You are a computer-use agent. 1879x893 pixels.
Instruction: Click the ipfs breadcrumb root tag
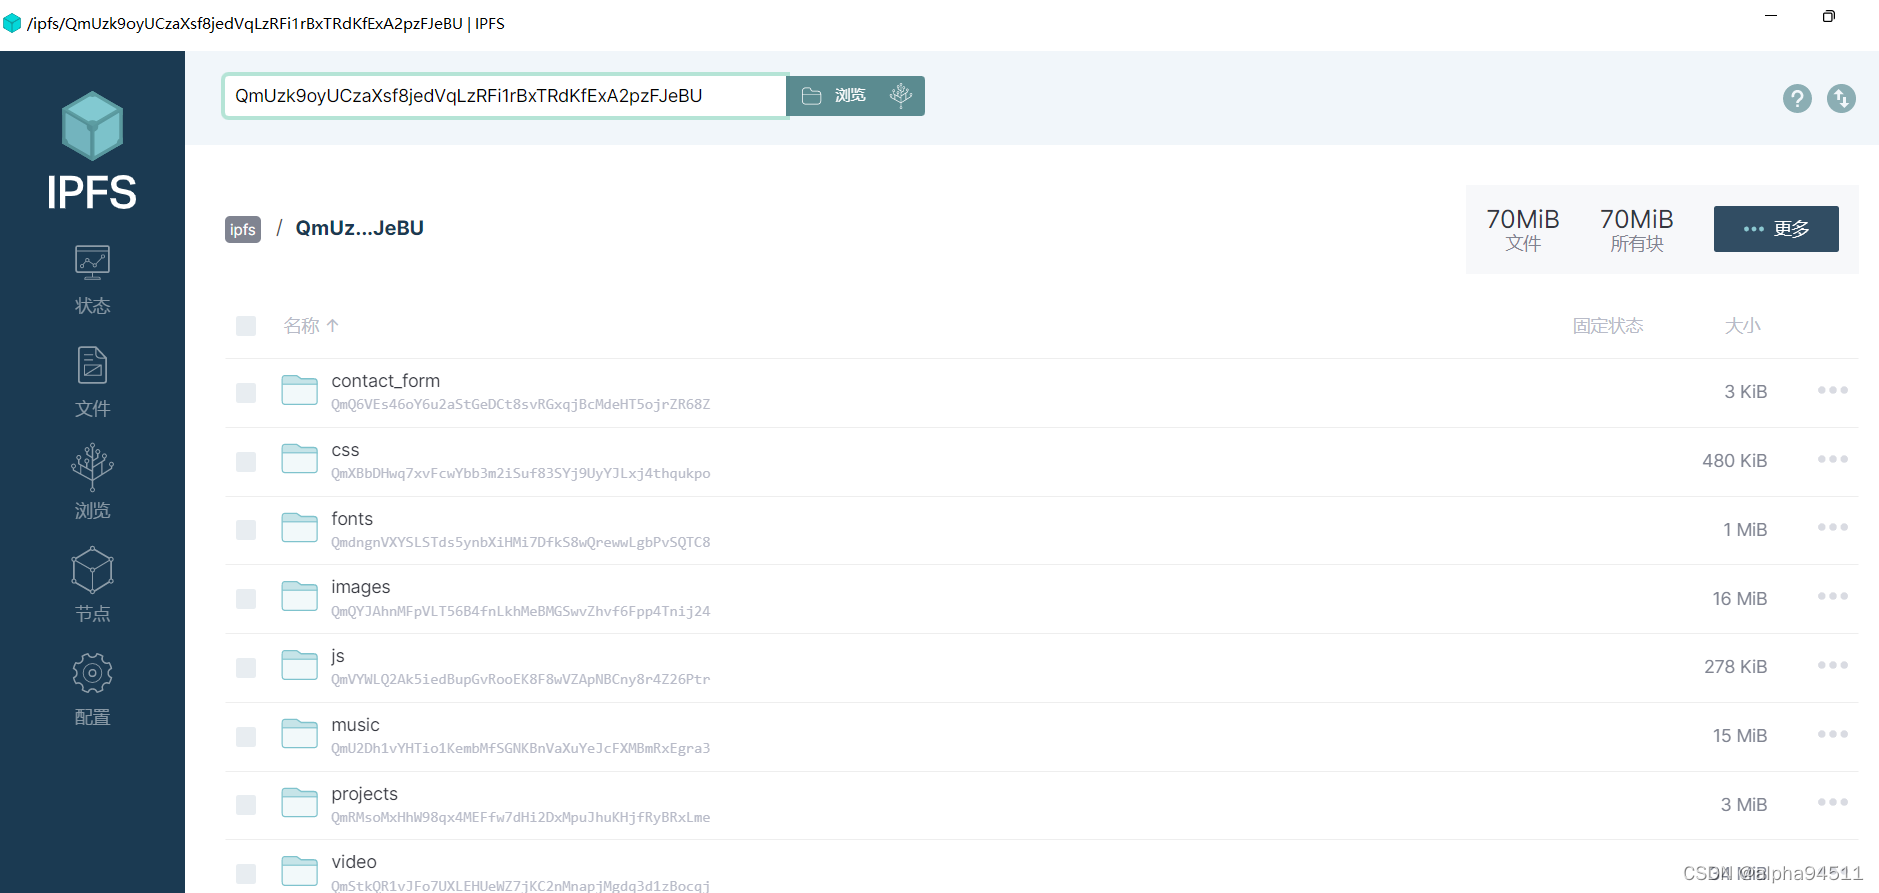point(243,229)
